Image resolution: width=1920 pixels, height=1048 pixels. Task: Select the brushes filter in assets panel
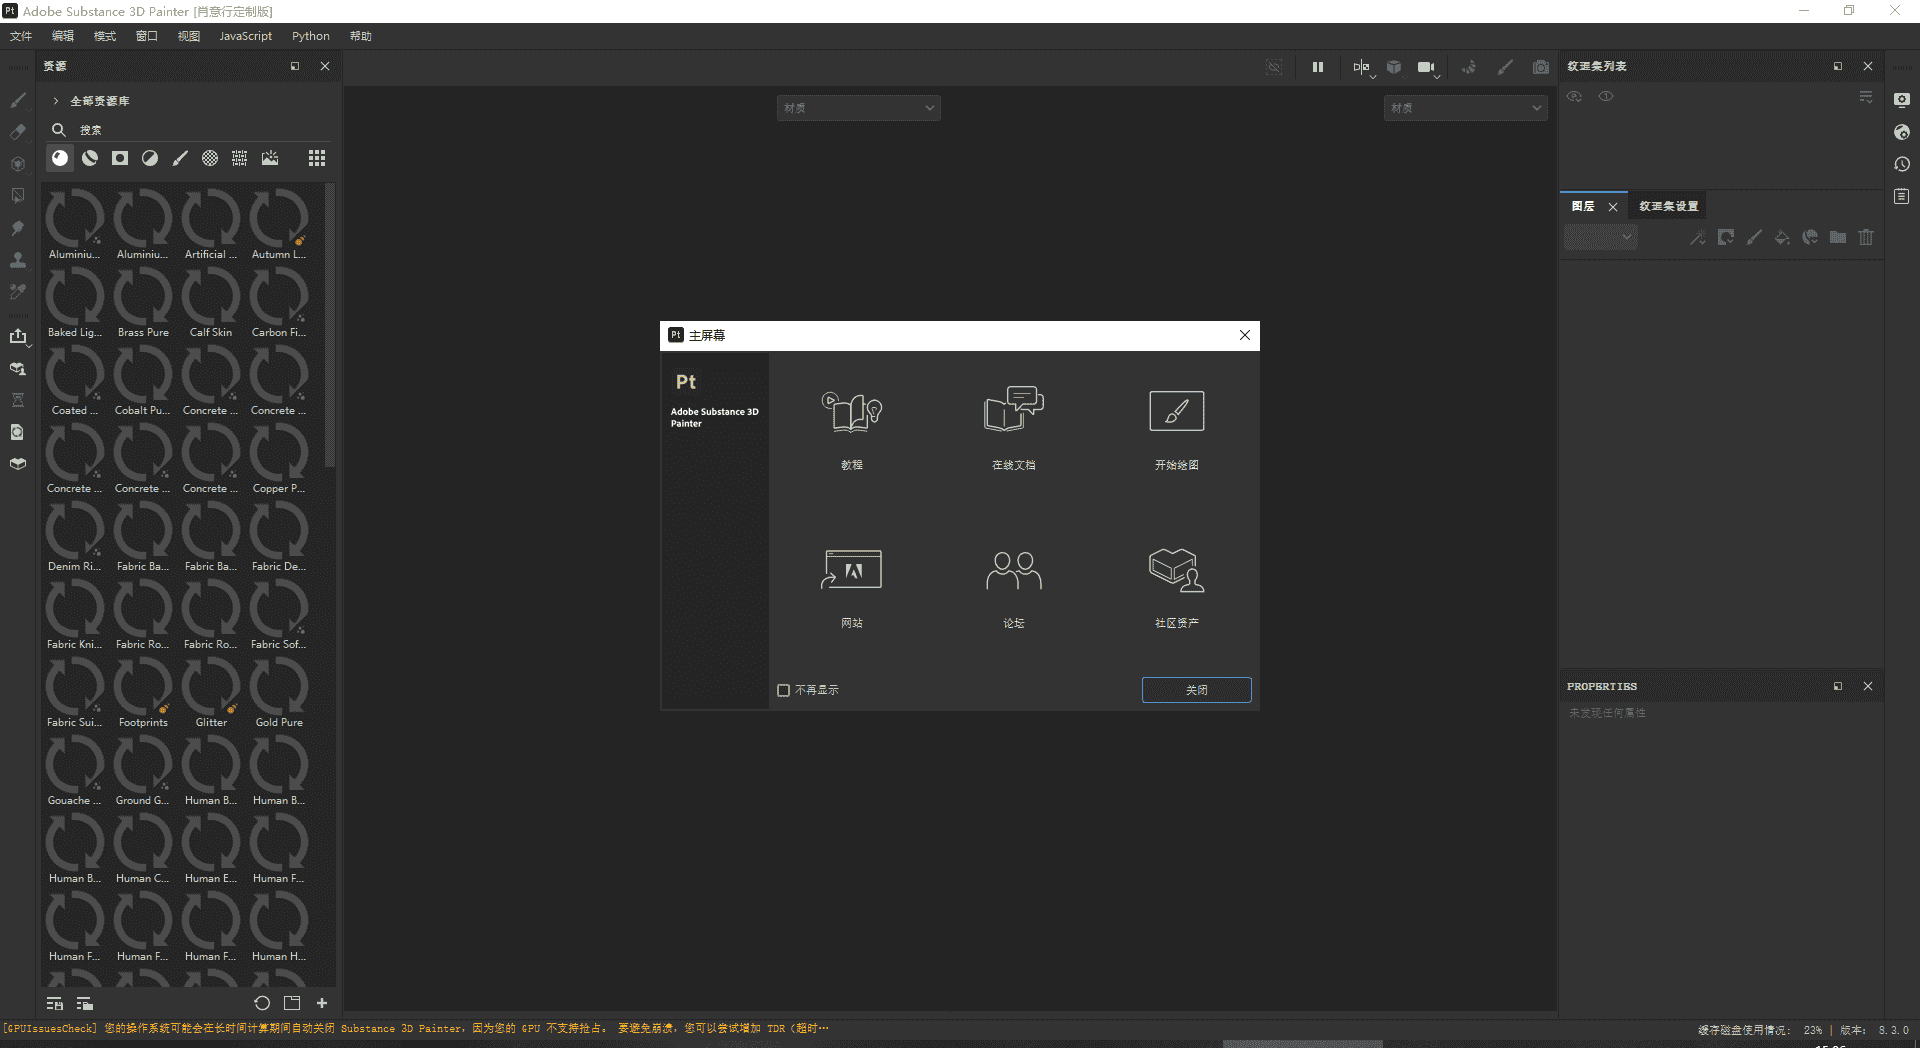pos(180,158)
